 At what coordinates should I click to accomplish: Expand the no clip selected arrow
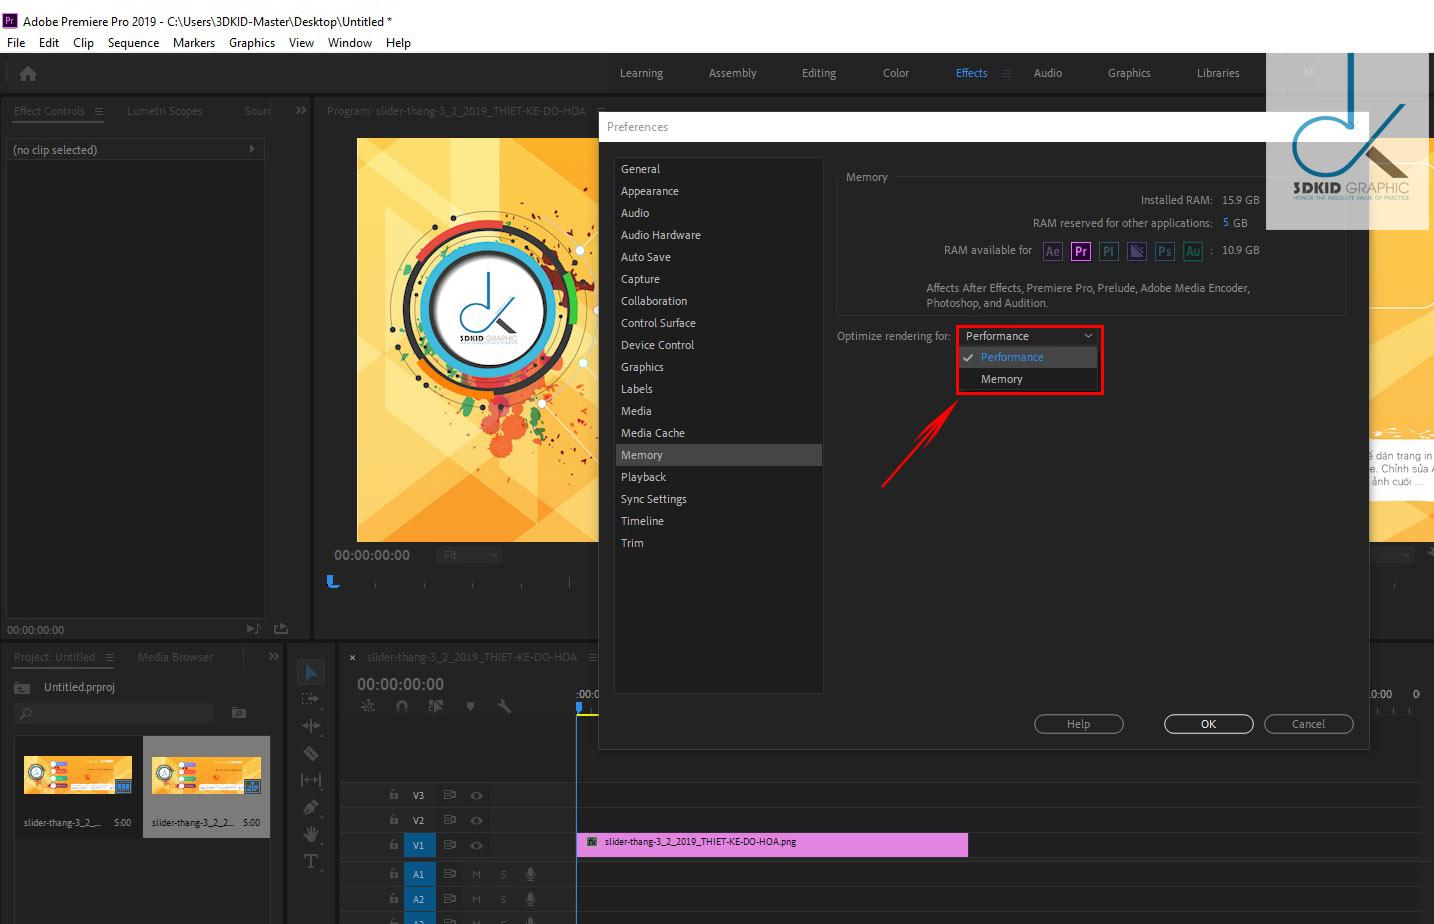(x=252, y=149)
